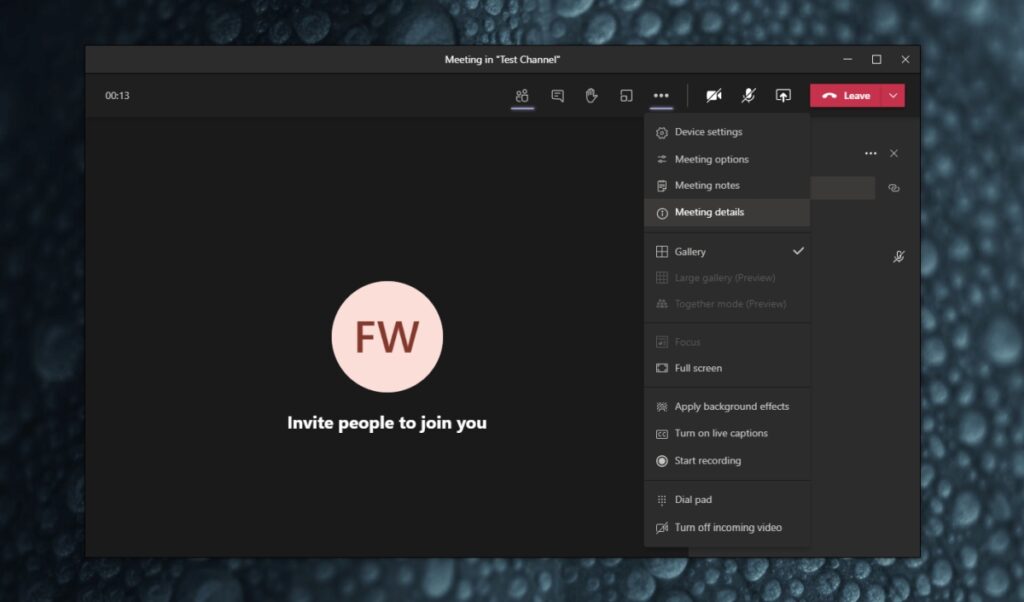Expand the Leave button dropdown
The height and width of the screenshot is (602, 1024).
(893, 95)
